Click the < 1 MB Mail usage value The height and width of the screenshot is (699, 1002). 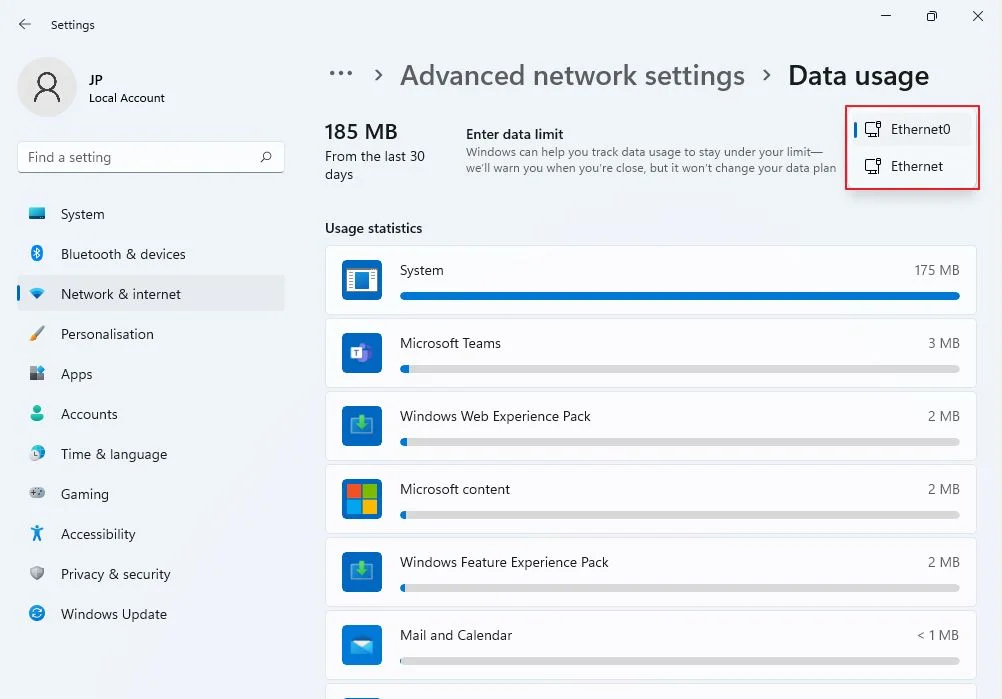coord(937,635)
